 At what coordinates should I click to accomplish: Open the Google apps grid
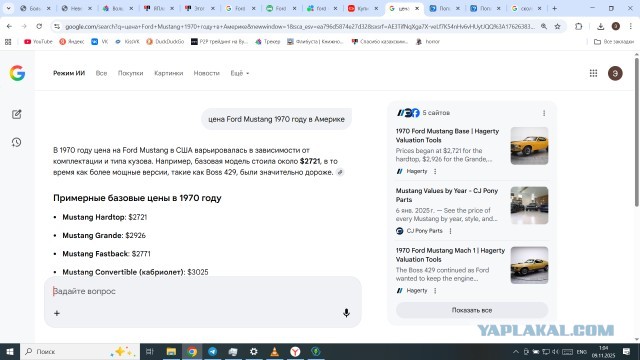click(x=593, y=73)
